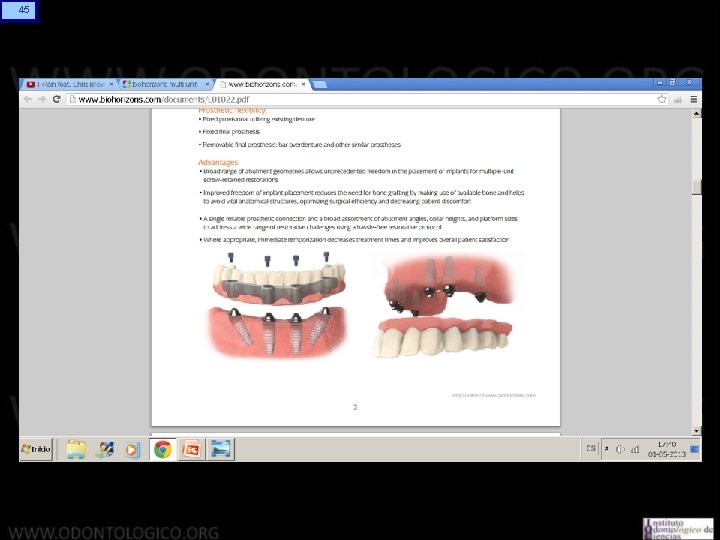The height and width of the screenshot is (540, 720).
Task: Click page number 2 at page bottom
Action: 355,407
